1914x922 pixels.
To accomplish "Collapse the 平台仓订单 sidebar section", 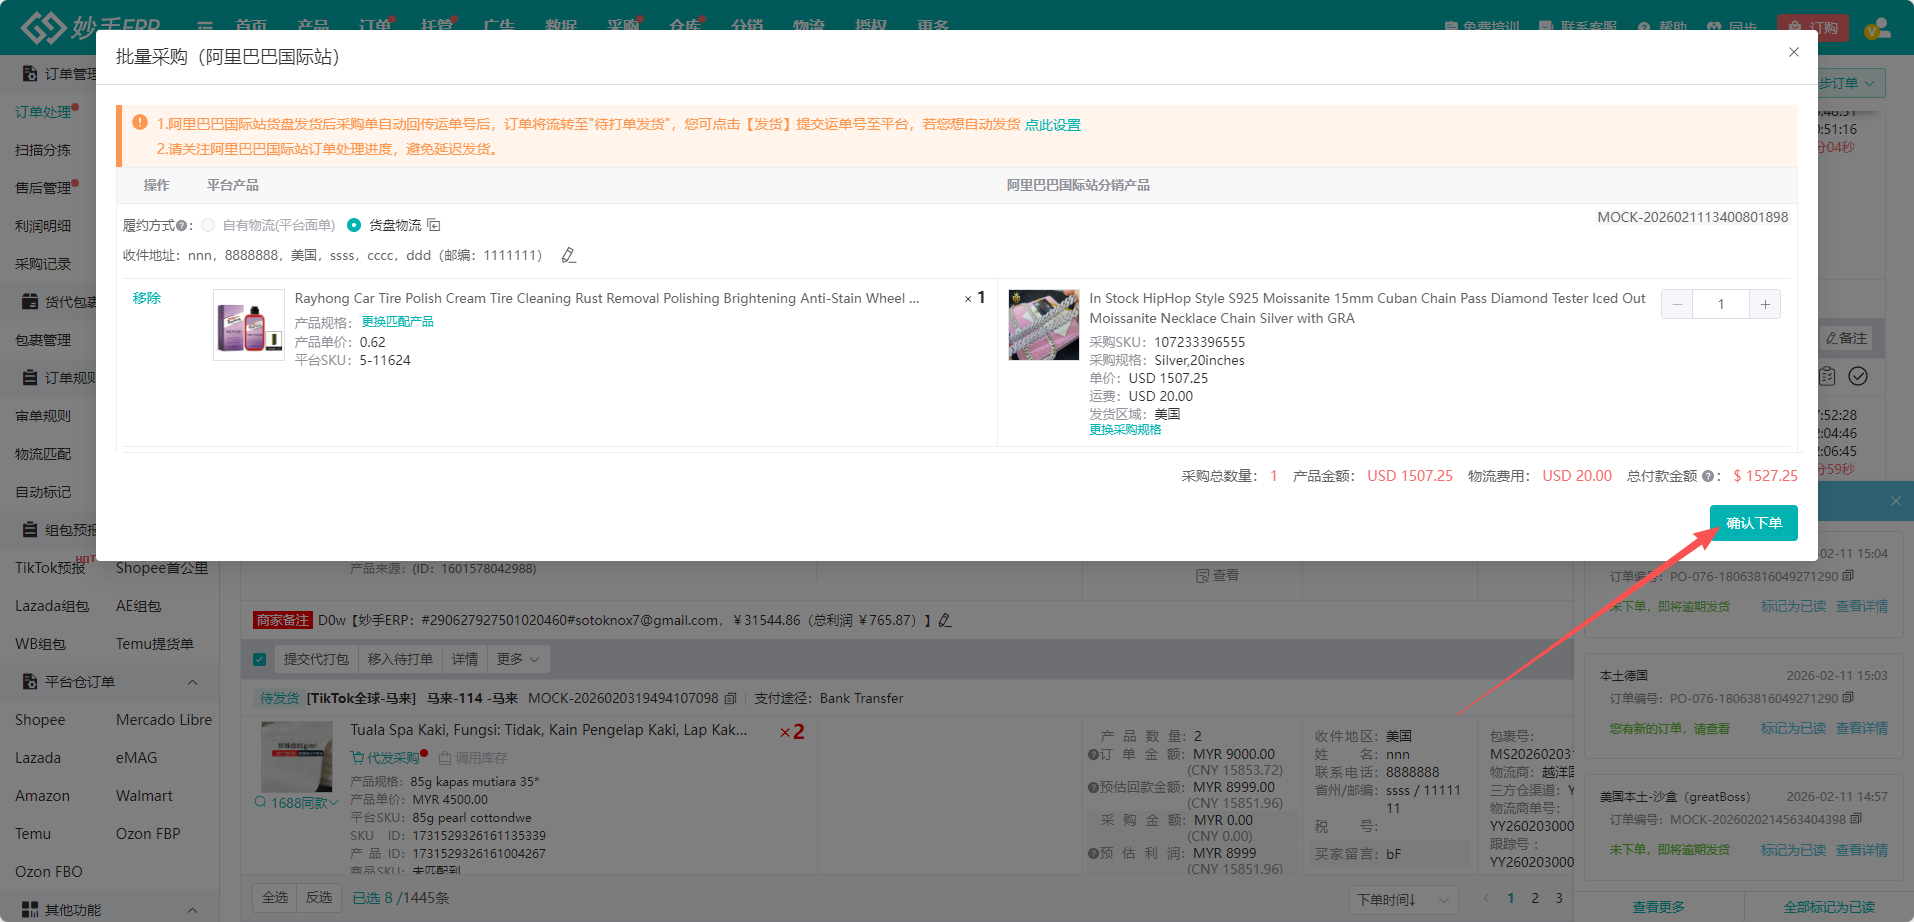I will [192, 682].
